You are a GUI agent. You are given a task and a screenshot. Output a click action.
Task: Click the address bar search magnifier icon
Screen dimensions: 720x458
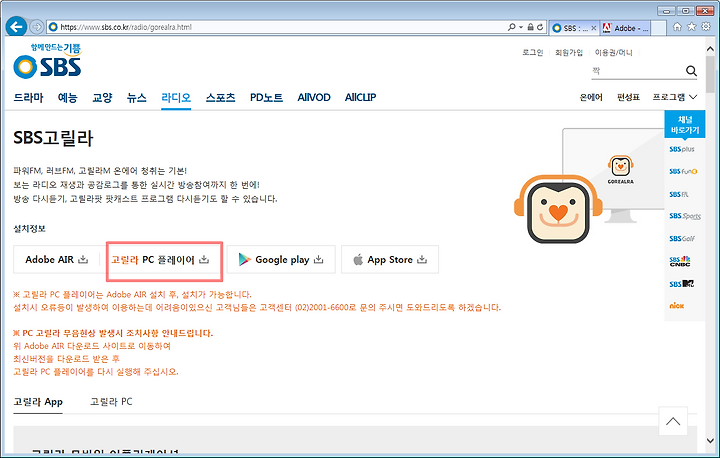(x=511, y=27)
